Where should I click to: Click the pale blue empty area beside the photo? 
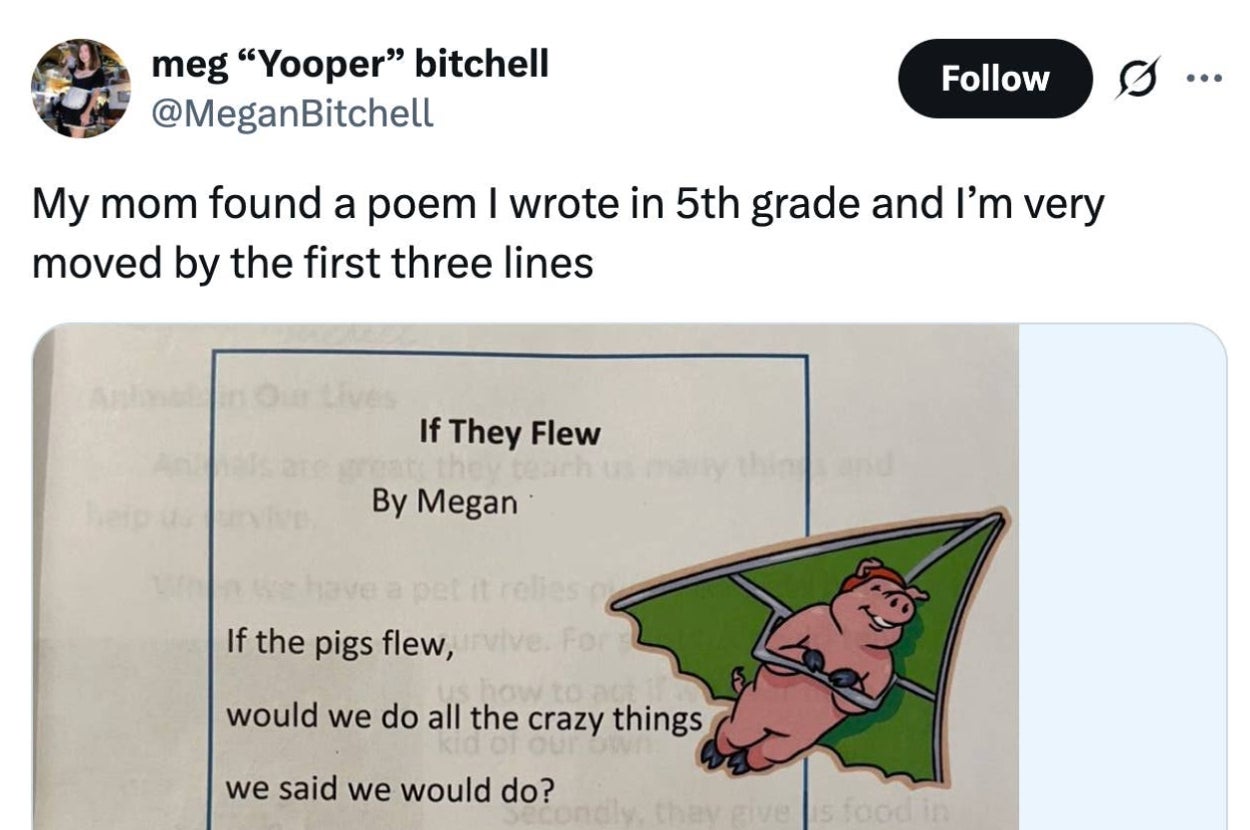(1122, 577)
